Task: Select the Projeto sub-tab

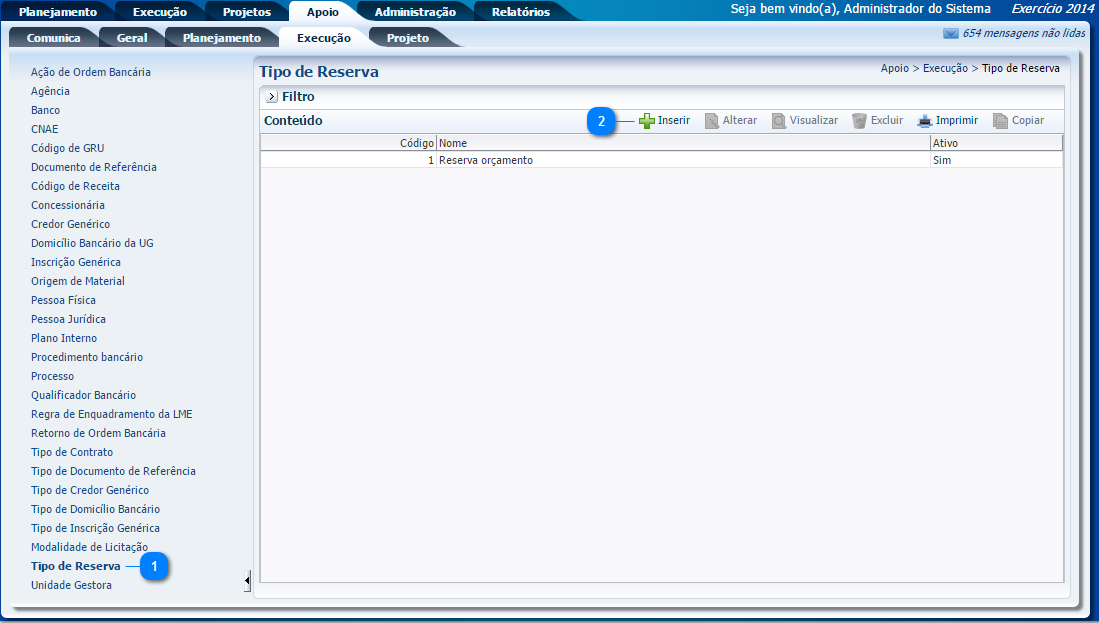Action: (x=407, y=38)
